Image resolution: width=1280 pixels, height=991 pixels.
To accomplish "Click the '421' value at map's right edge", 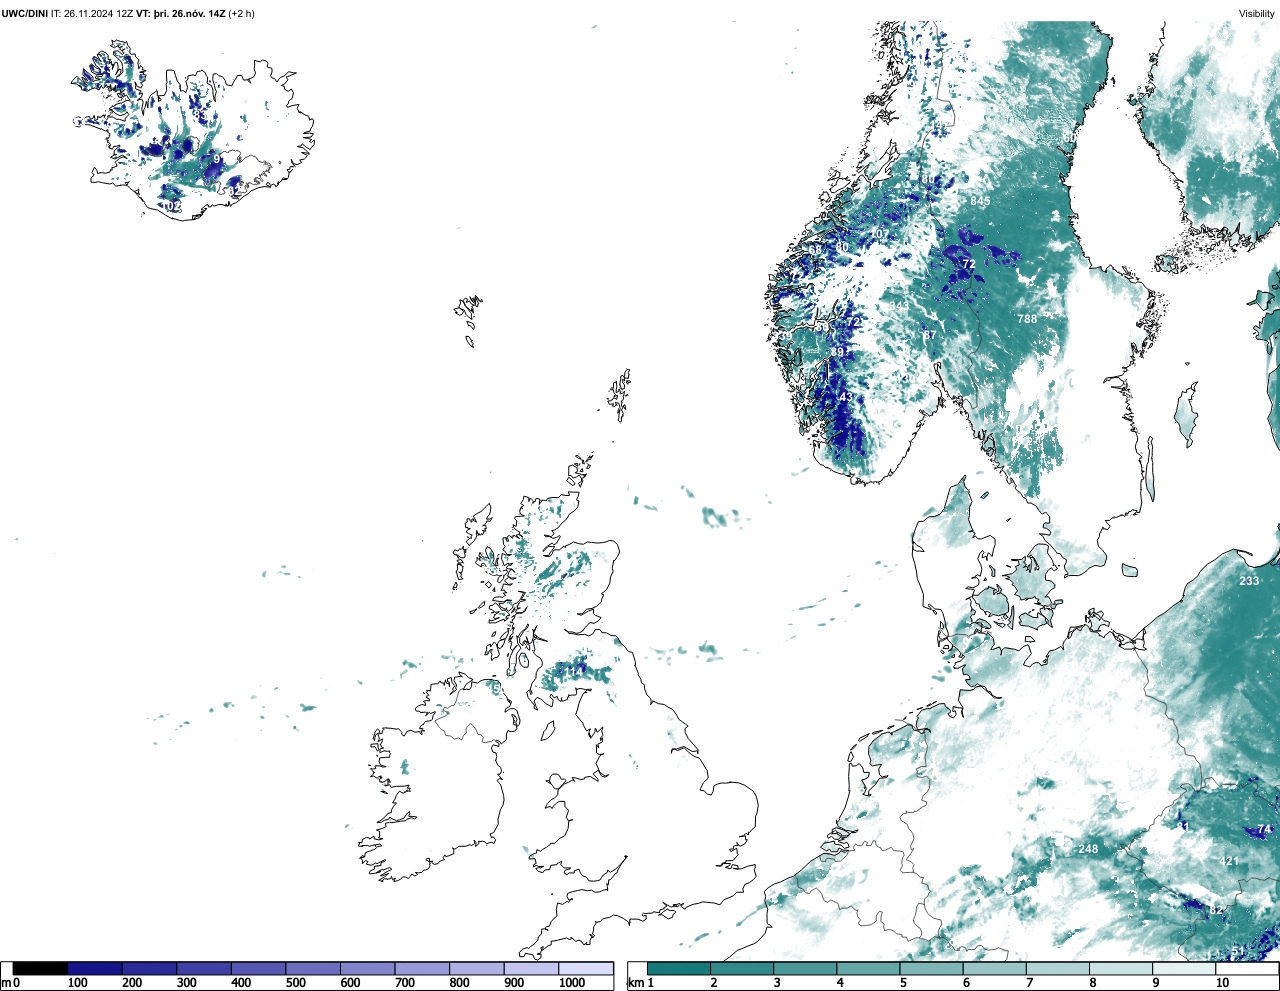I will coord(1229,861).
